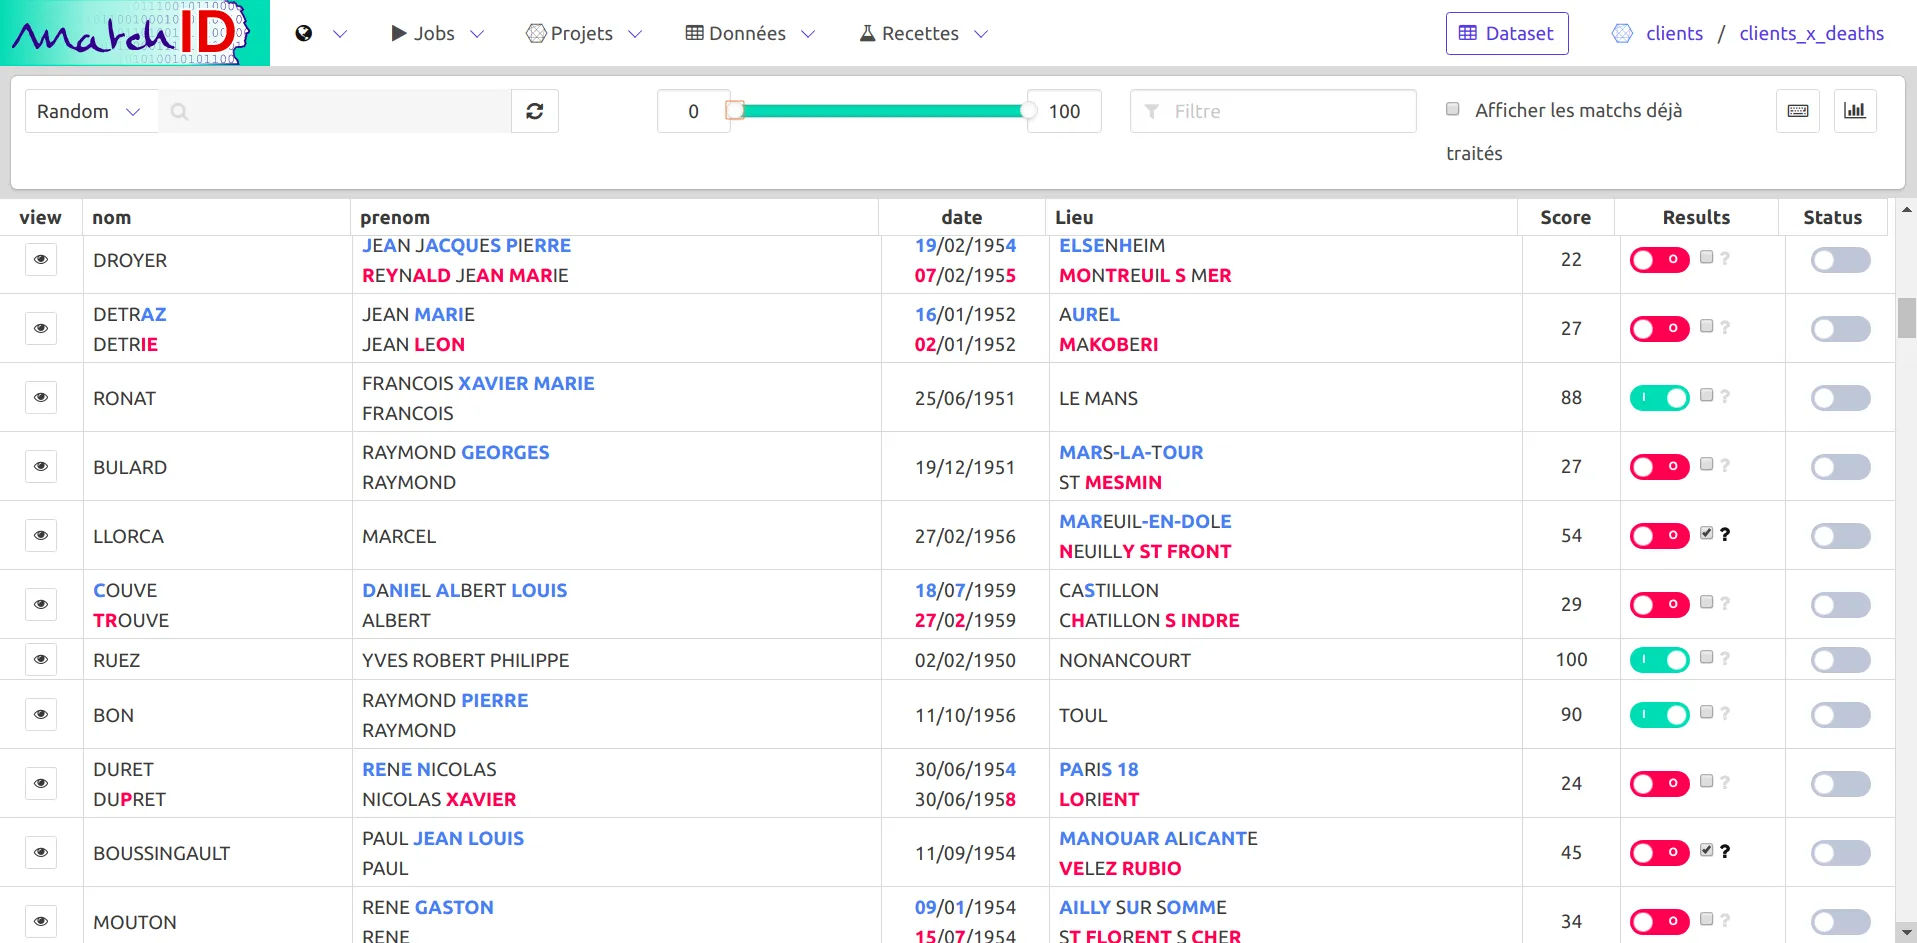
Task: Open the Données menu
Action: point(746,33)
